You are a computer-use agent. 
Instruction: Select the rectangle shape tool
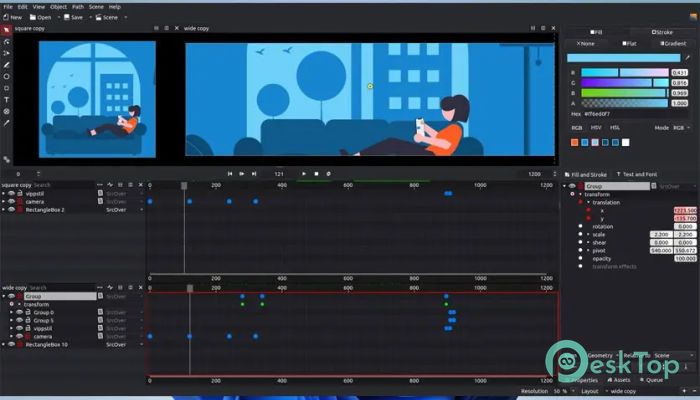[6, 88]
